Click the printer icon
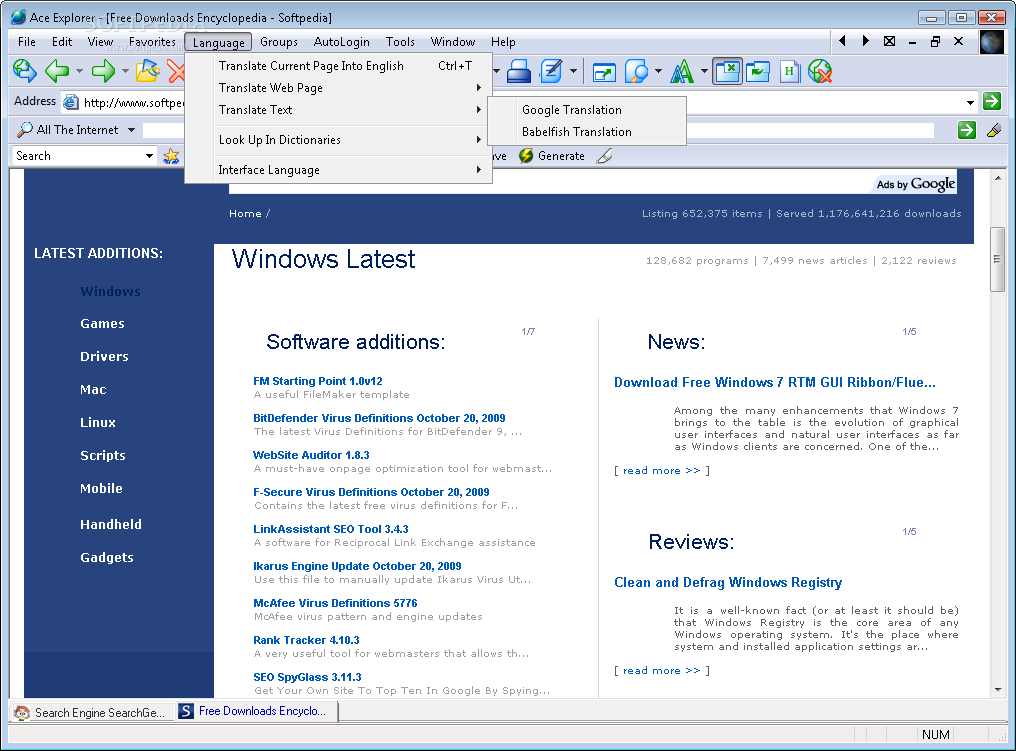The height and width of the screenshot is (751, 1016). 519,71
